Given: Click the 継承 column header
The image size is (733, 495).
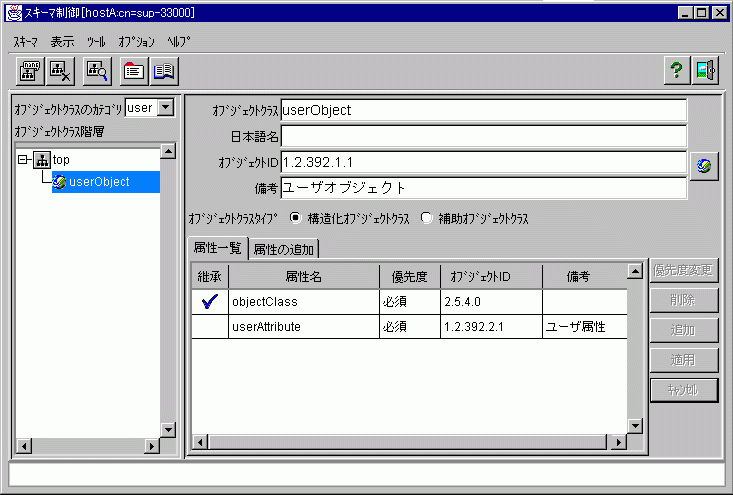Looking at the screenshot, I should click(210, 277).
